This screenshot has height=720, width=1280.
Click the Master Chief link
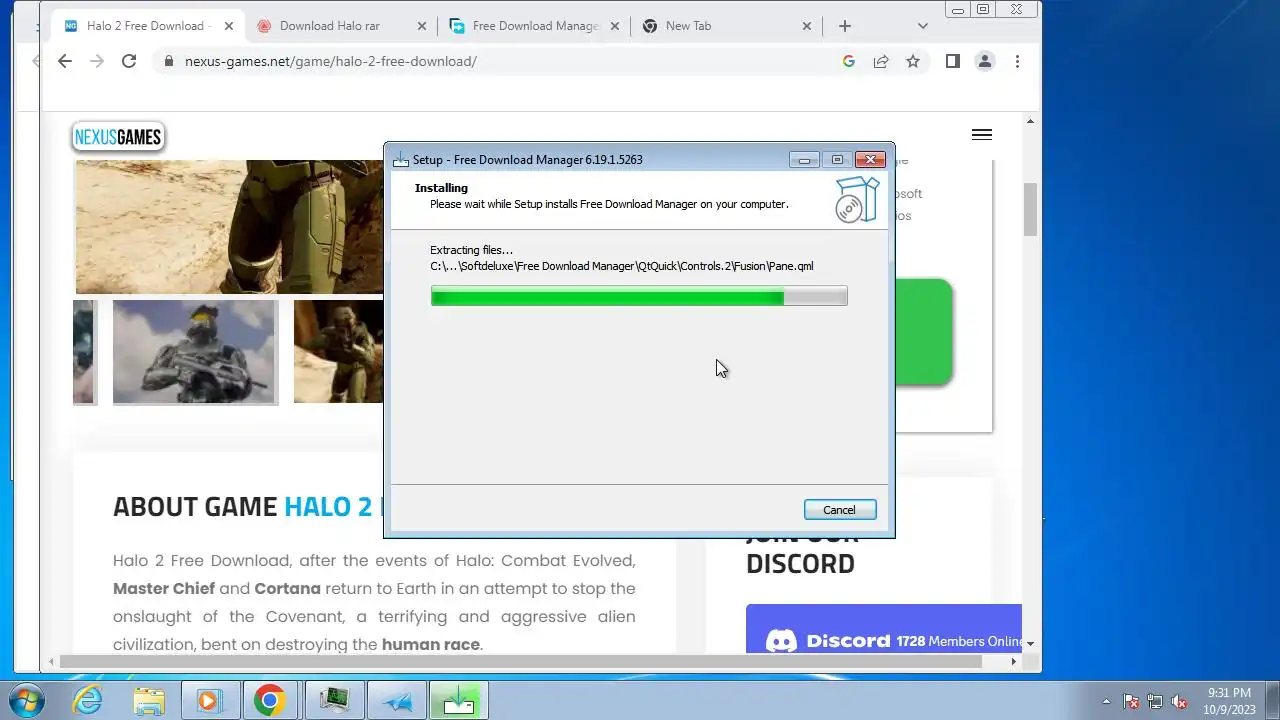pyautogui.click(x=163, y=589)
